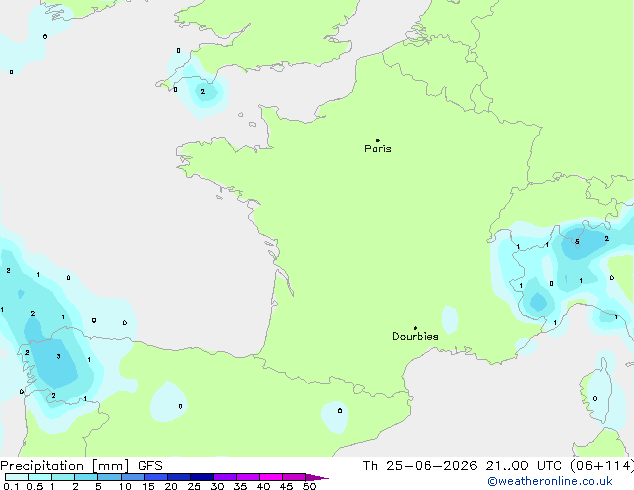This screenshot has height=490, width=634.
Task: Select the 30–35 mm purple legend swatch
Action: point(224,477)
